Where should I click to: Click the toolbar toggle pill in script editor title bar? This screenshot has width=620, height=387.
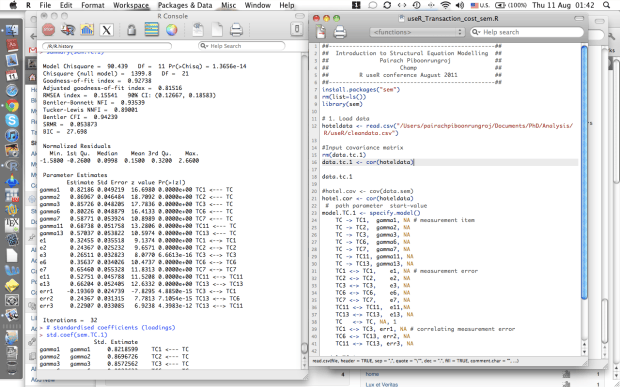point(579,18)
